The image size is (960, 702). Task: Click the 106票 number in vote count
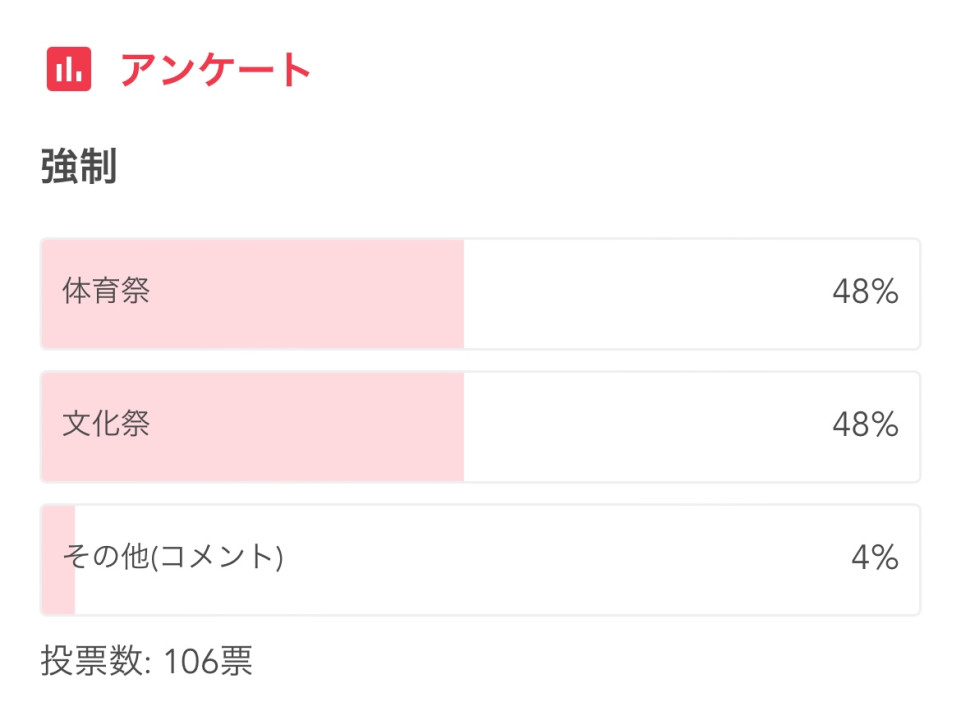(x=208, y=661)
